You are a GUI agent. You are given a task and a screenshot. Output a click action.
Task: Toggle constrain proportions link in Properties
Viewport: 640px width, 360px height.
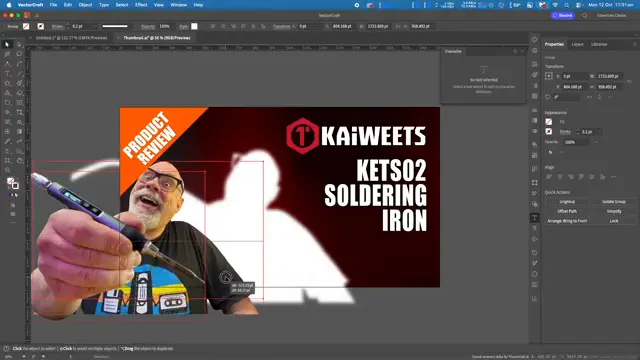(629, 81)
